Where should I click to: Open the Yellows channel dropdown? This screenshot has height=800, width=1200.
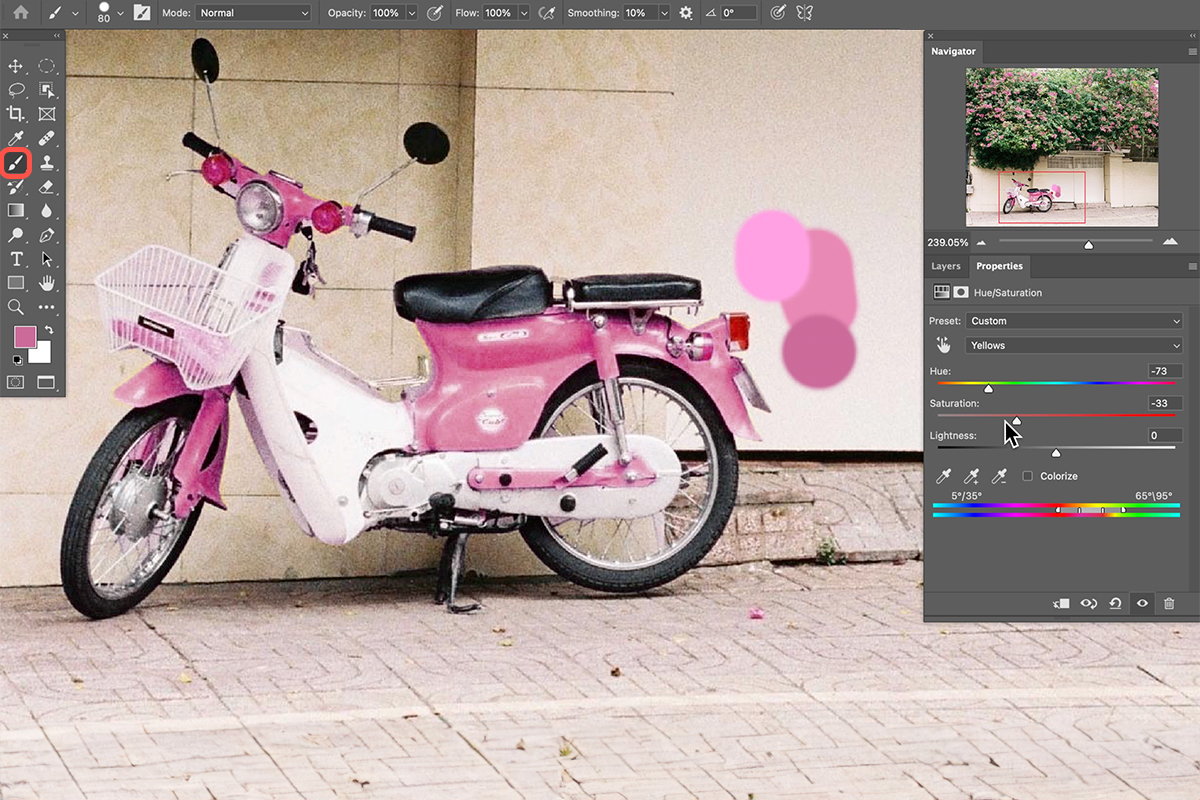(x=1075, y=344)
